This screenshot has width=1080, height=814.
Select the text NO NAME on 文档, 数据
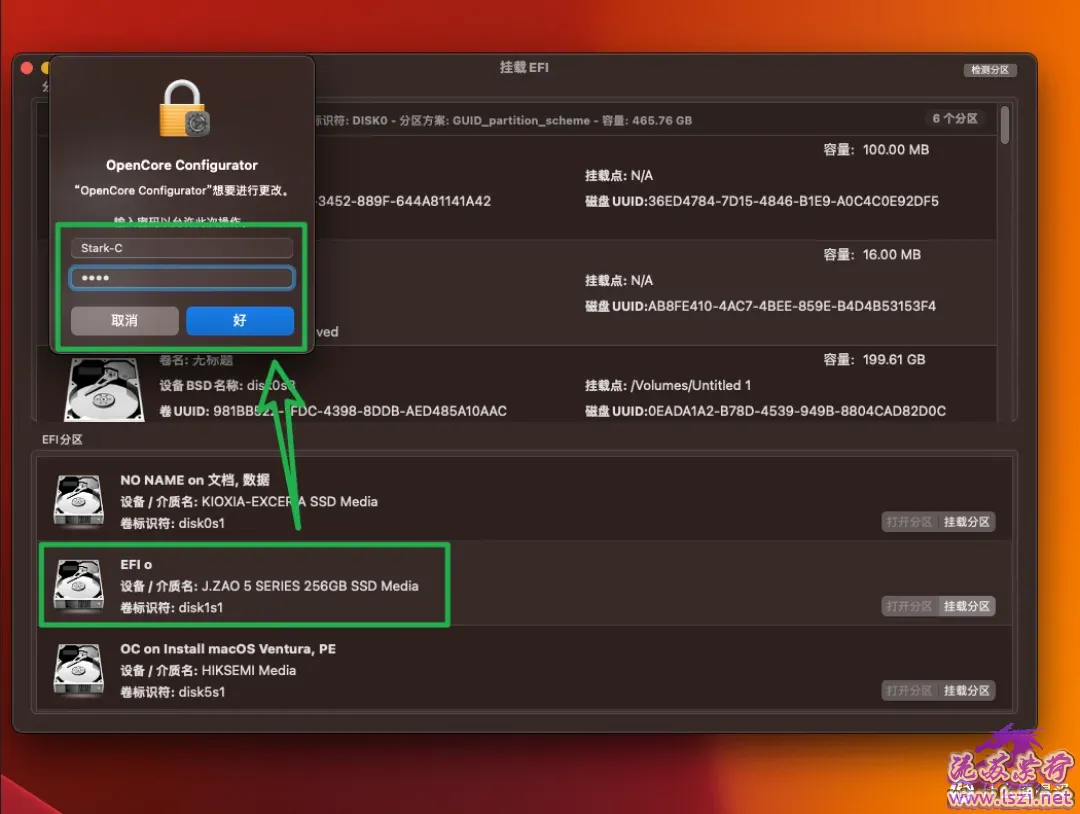click(195, 480)
